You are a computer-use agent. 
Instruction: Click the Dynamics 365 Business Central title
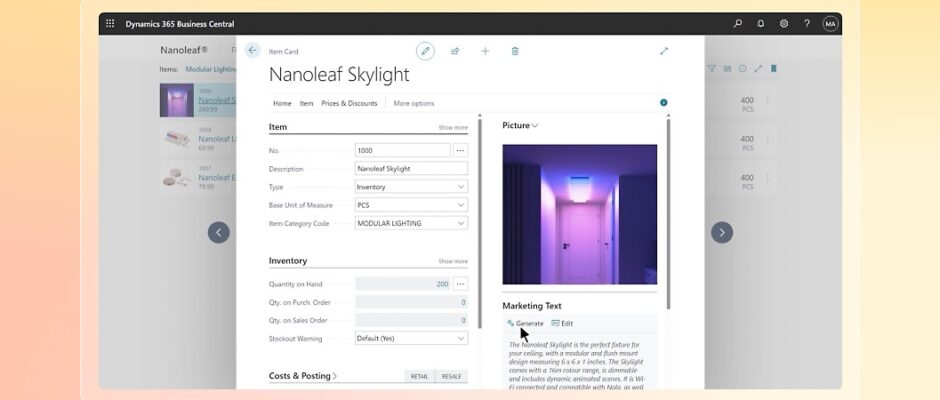click(180, 24)
